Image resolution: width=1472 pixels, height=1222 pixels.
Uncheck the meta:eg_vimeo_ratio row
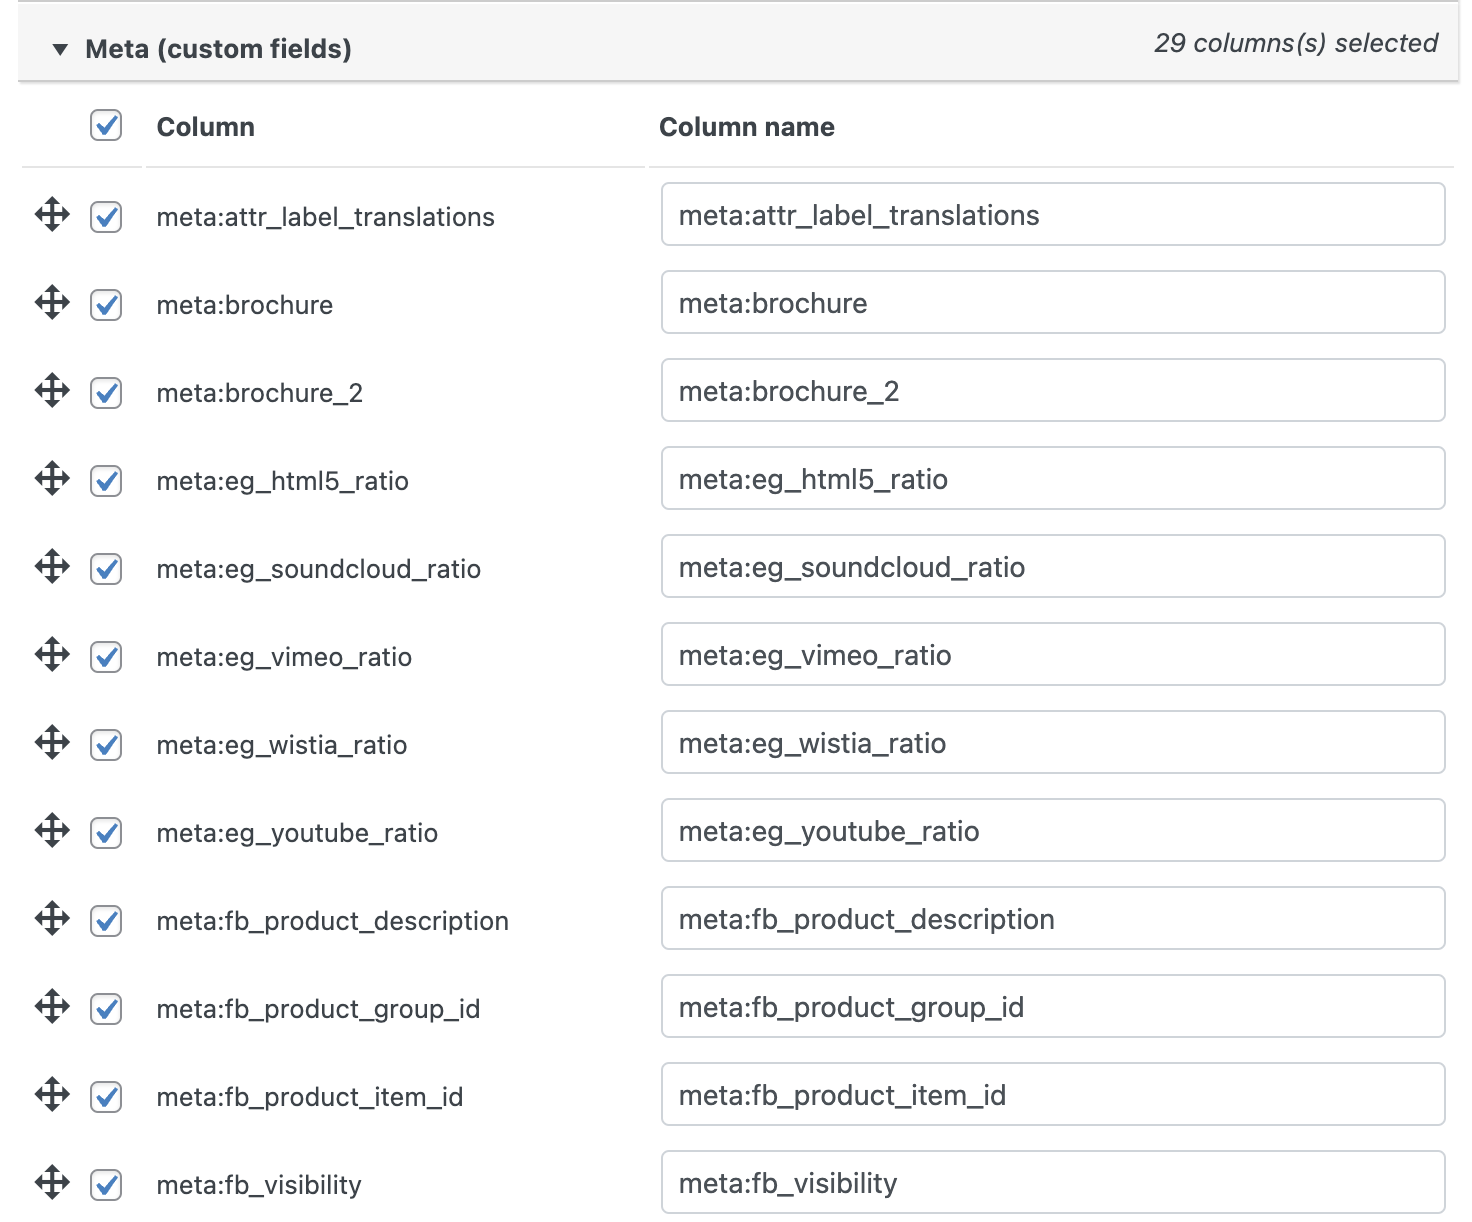(x=105, y=655)
